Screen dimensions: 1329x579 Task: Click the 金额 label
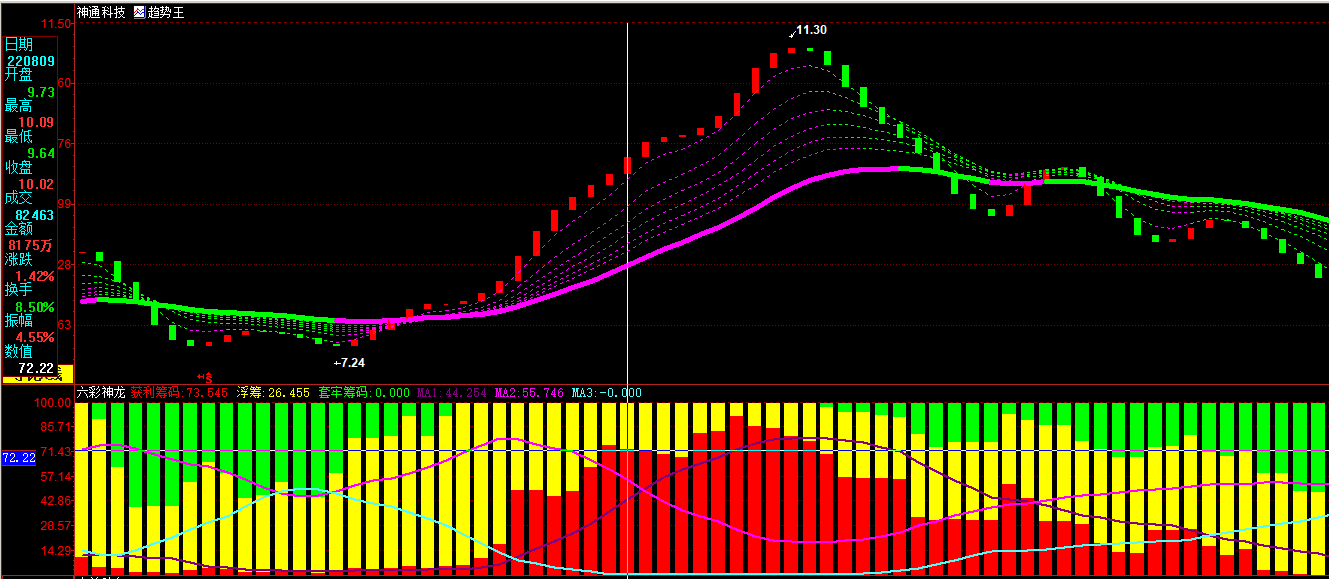point(18,229)
